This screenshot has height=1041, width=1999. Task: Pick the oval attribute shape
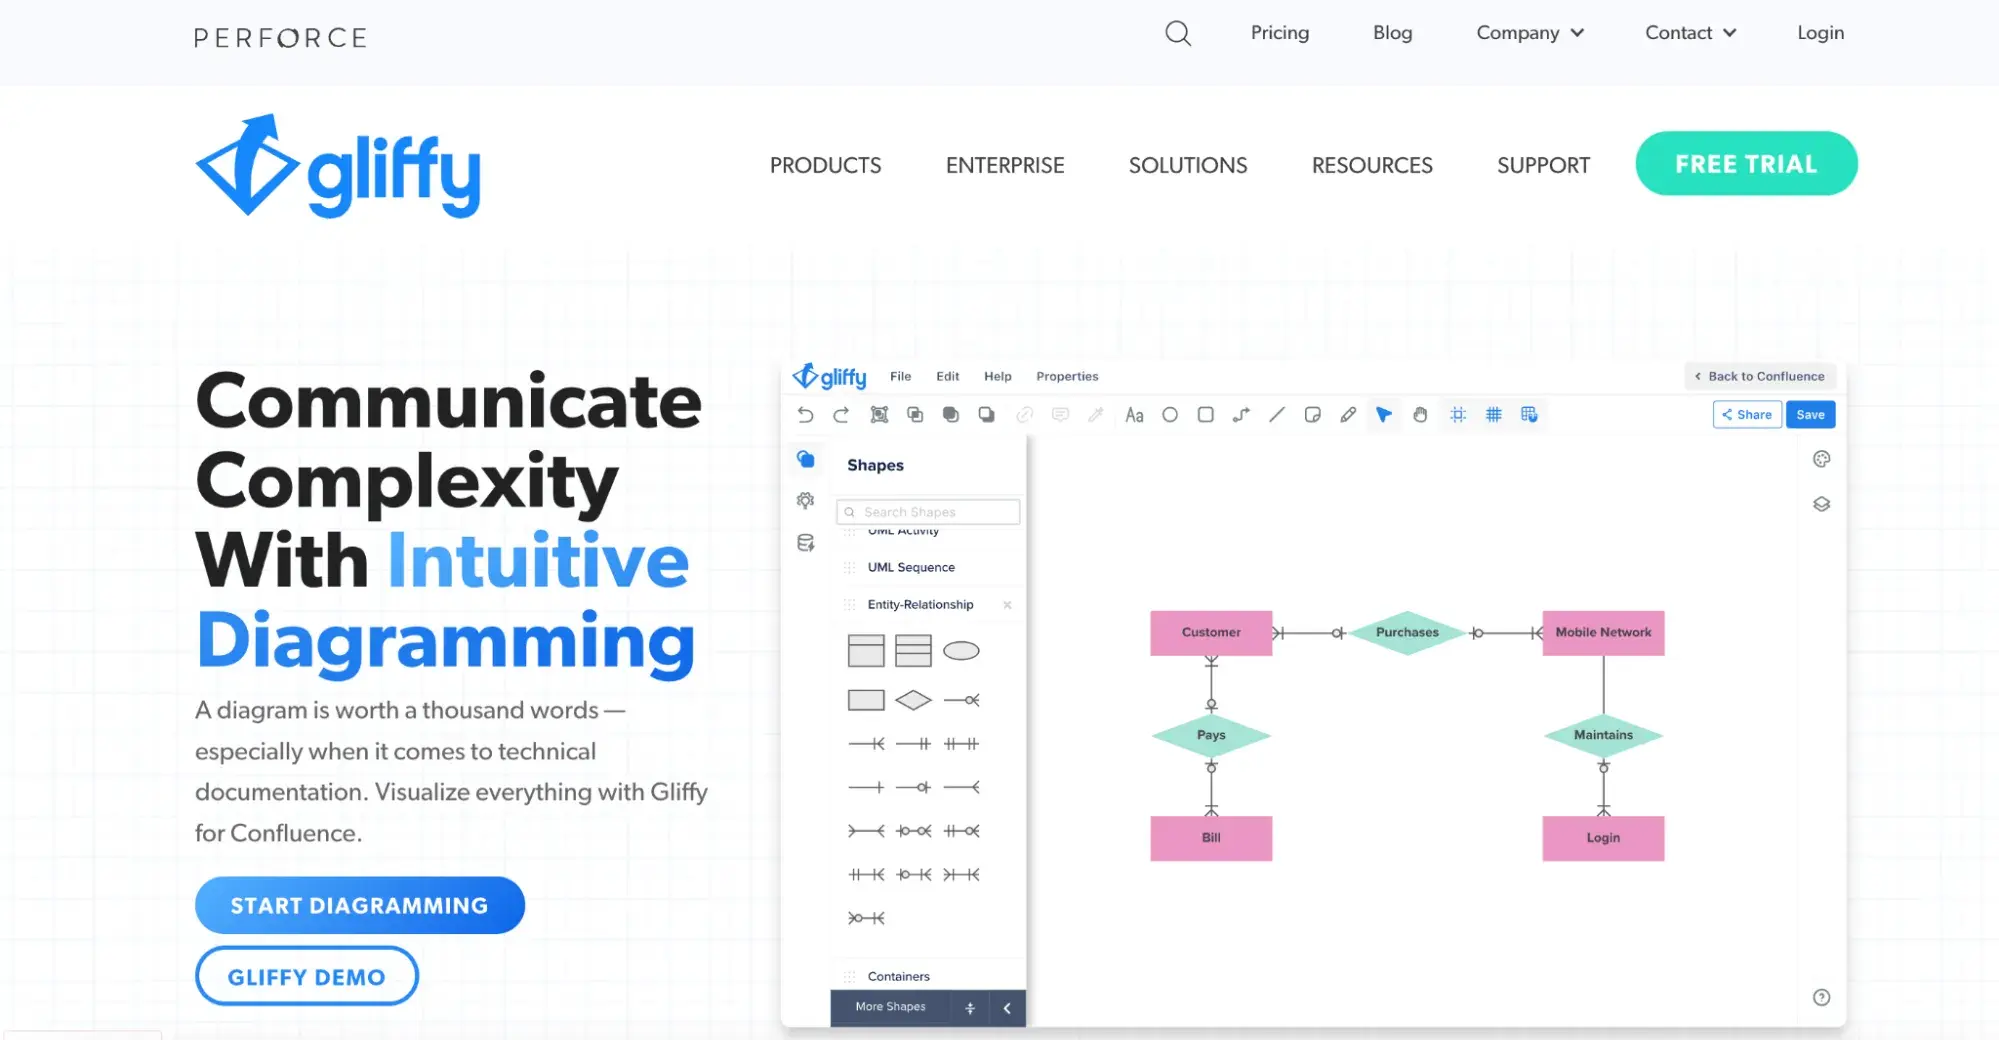tap(961, 651)
